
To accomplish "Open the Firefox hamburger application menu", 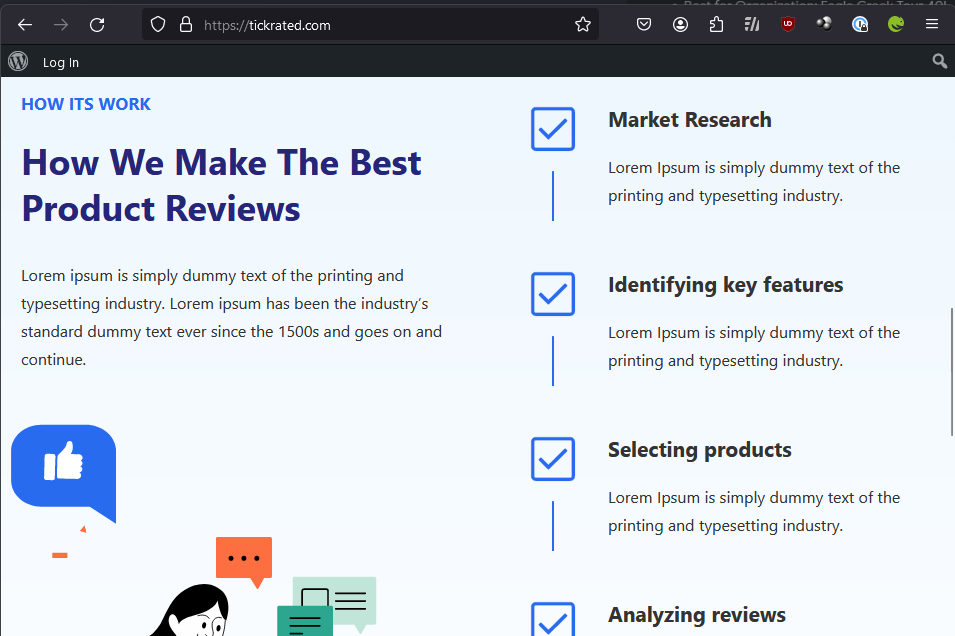I will point(932,25).
